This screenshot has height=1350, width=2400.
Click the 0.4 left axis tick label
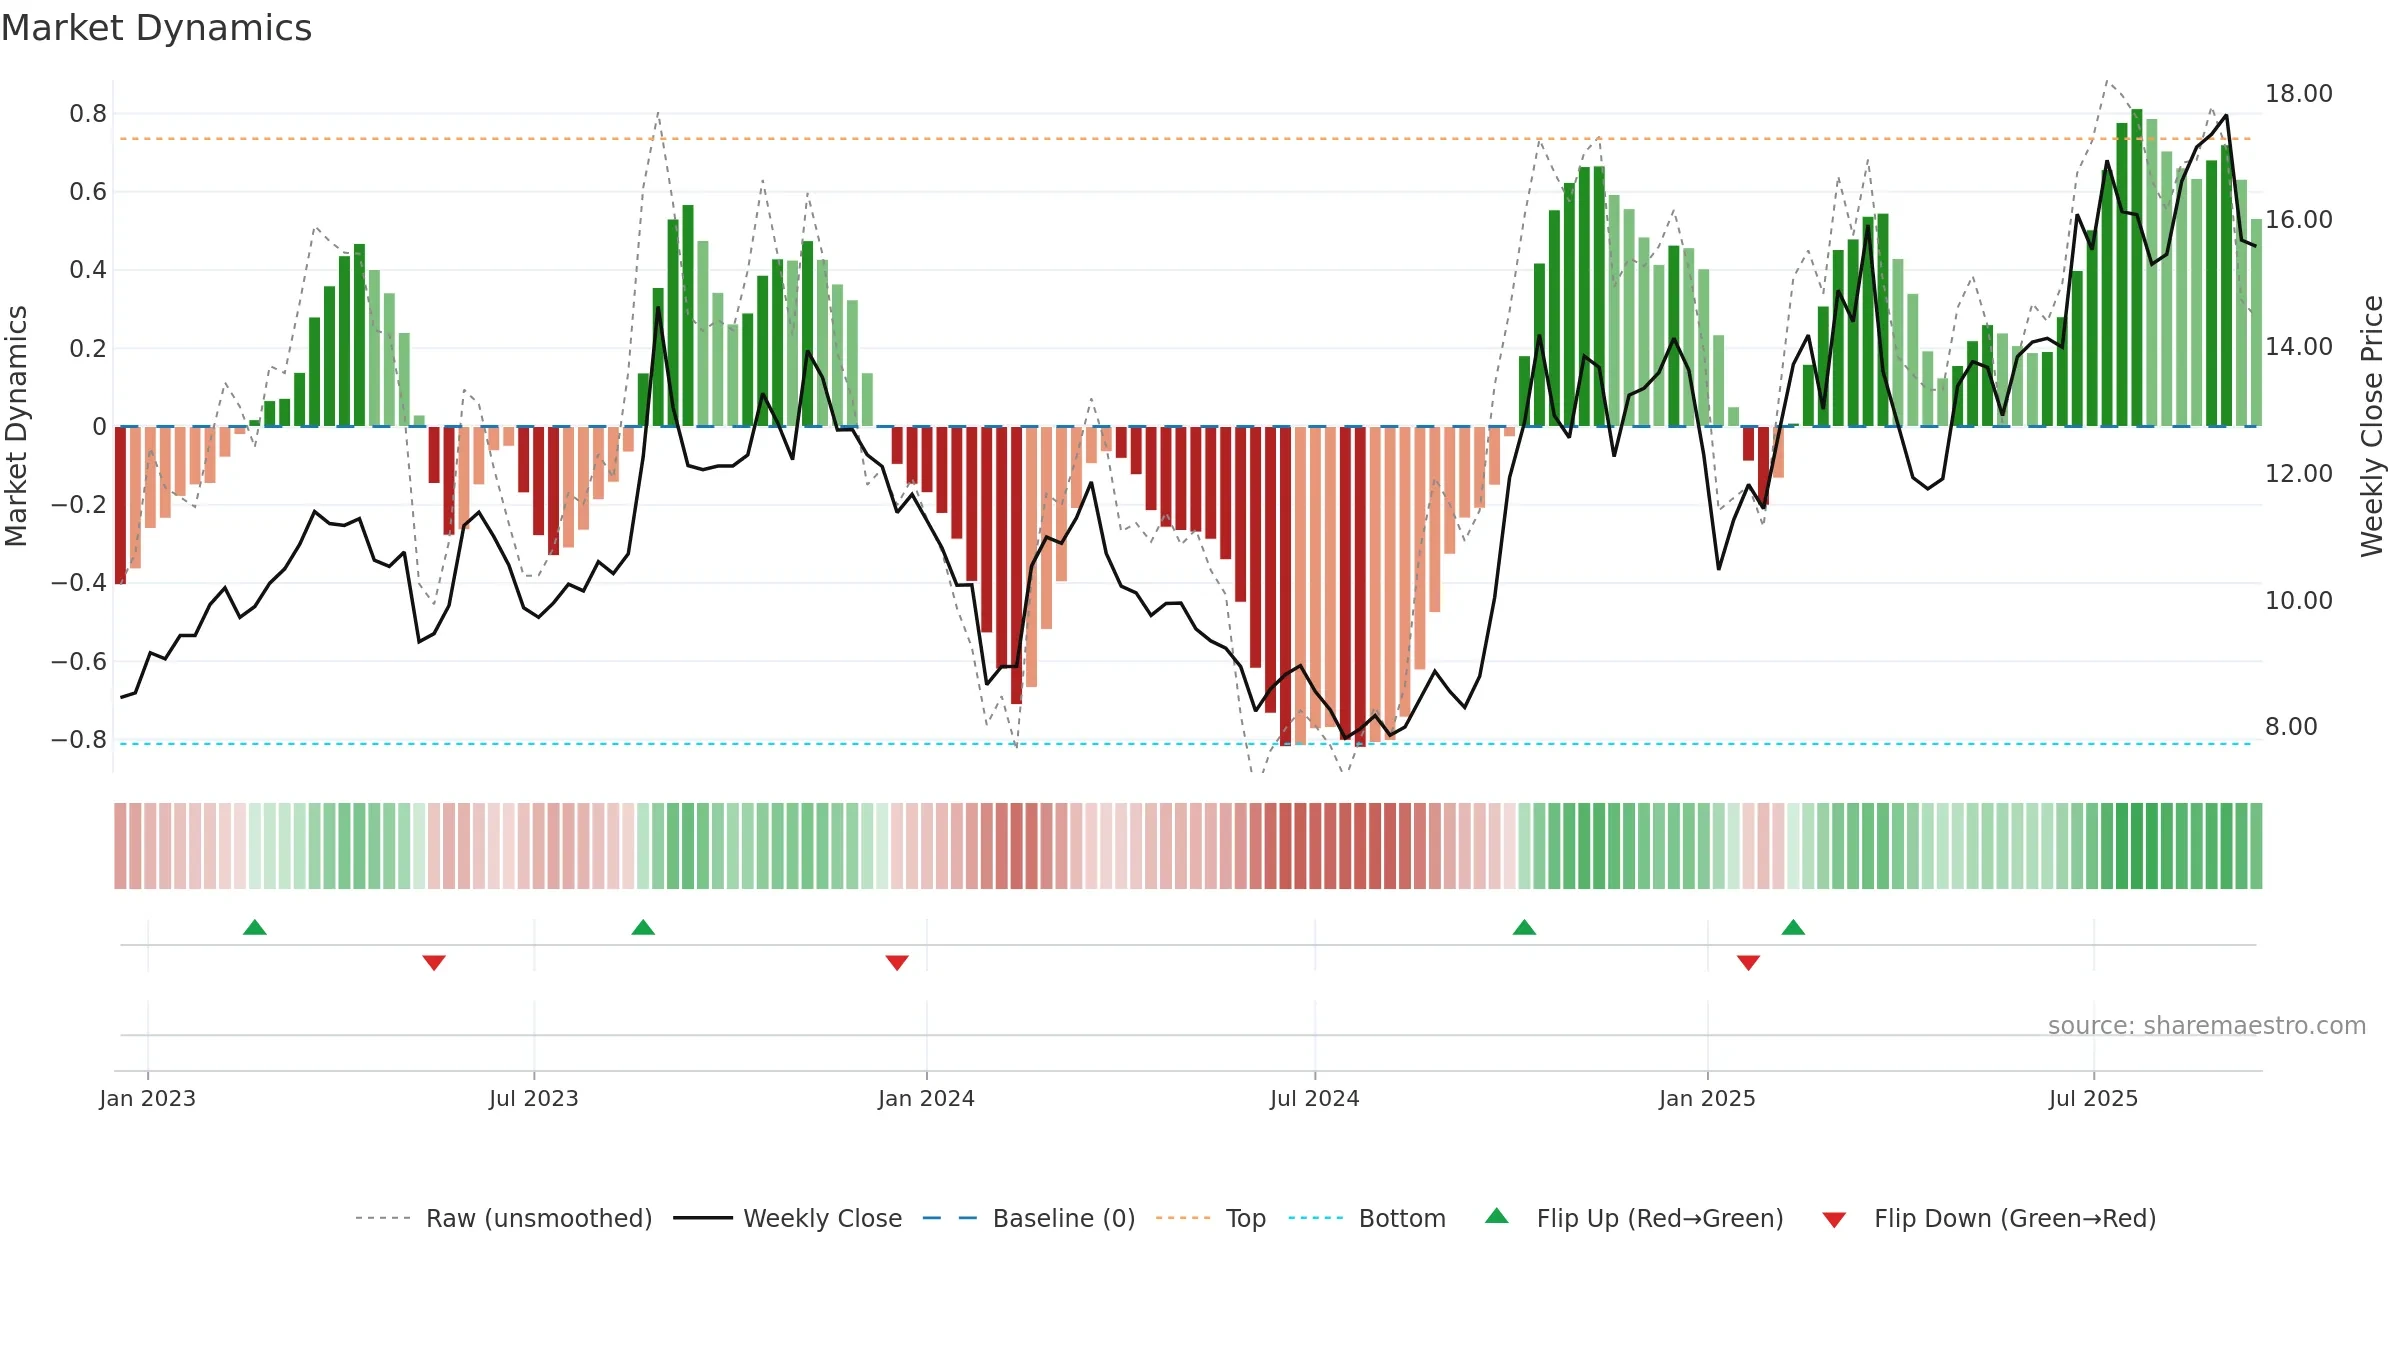(88, 270)
